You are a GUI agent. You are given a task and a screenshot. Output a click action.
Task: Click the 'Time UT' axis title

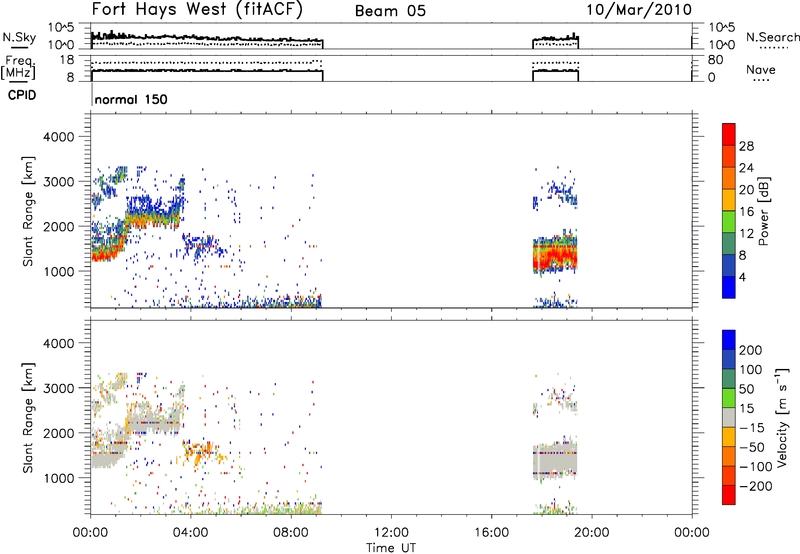(x=391, y=548)
